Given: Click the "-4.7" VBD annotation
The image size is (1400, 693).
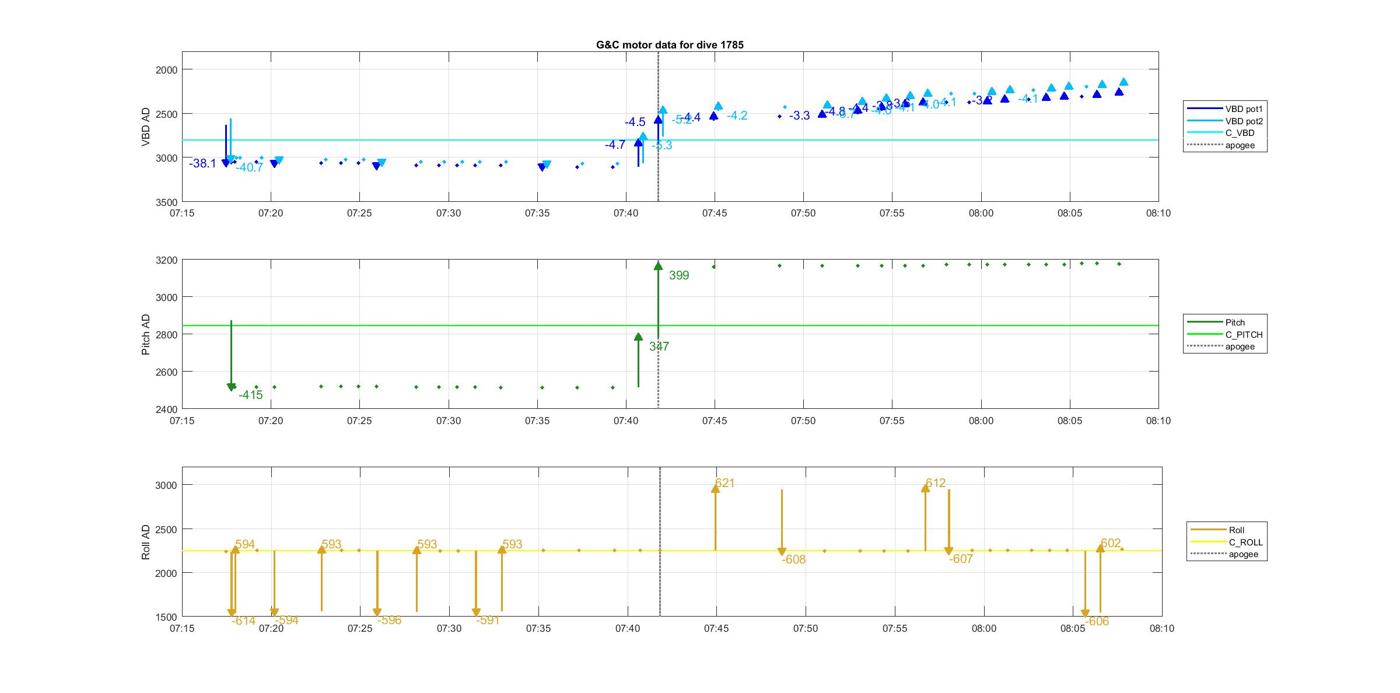Looking at the screenshot, I should click(x=615, y=145).
